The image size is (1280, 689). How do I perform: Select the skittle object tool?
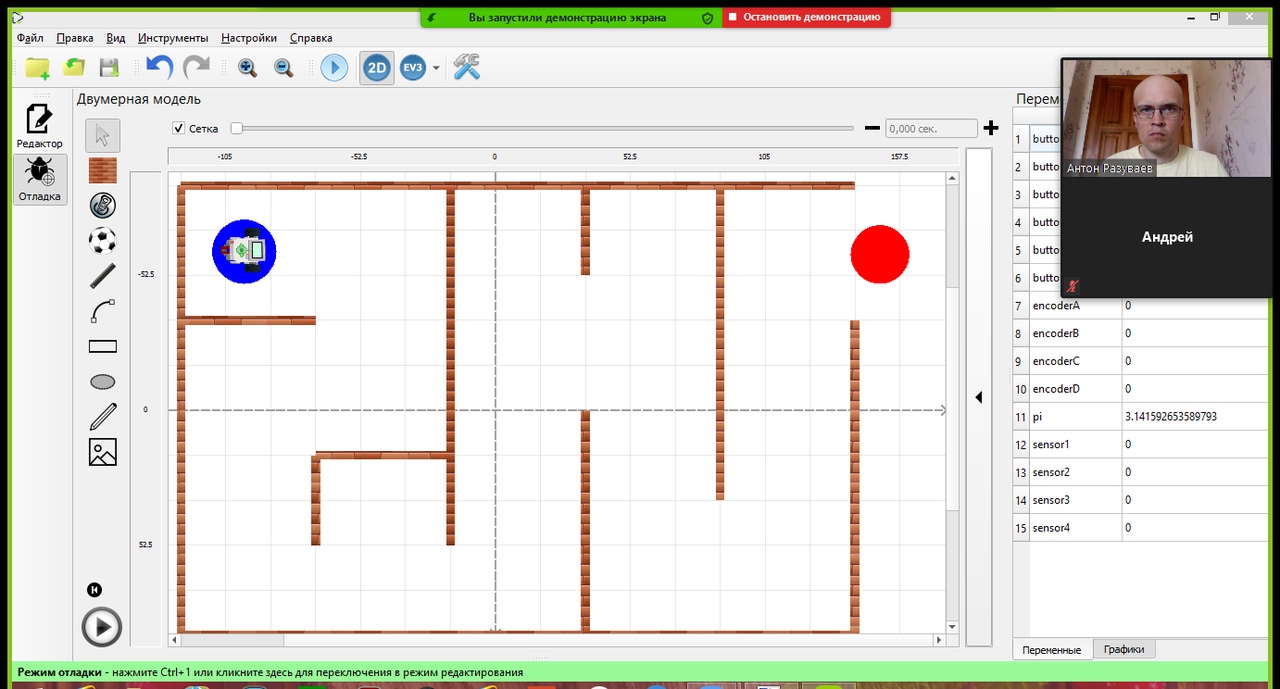point(103,205)
